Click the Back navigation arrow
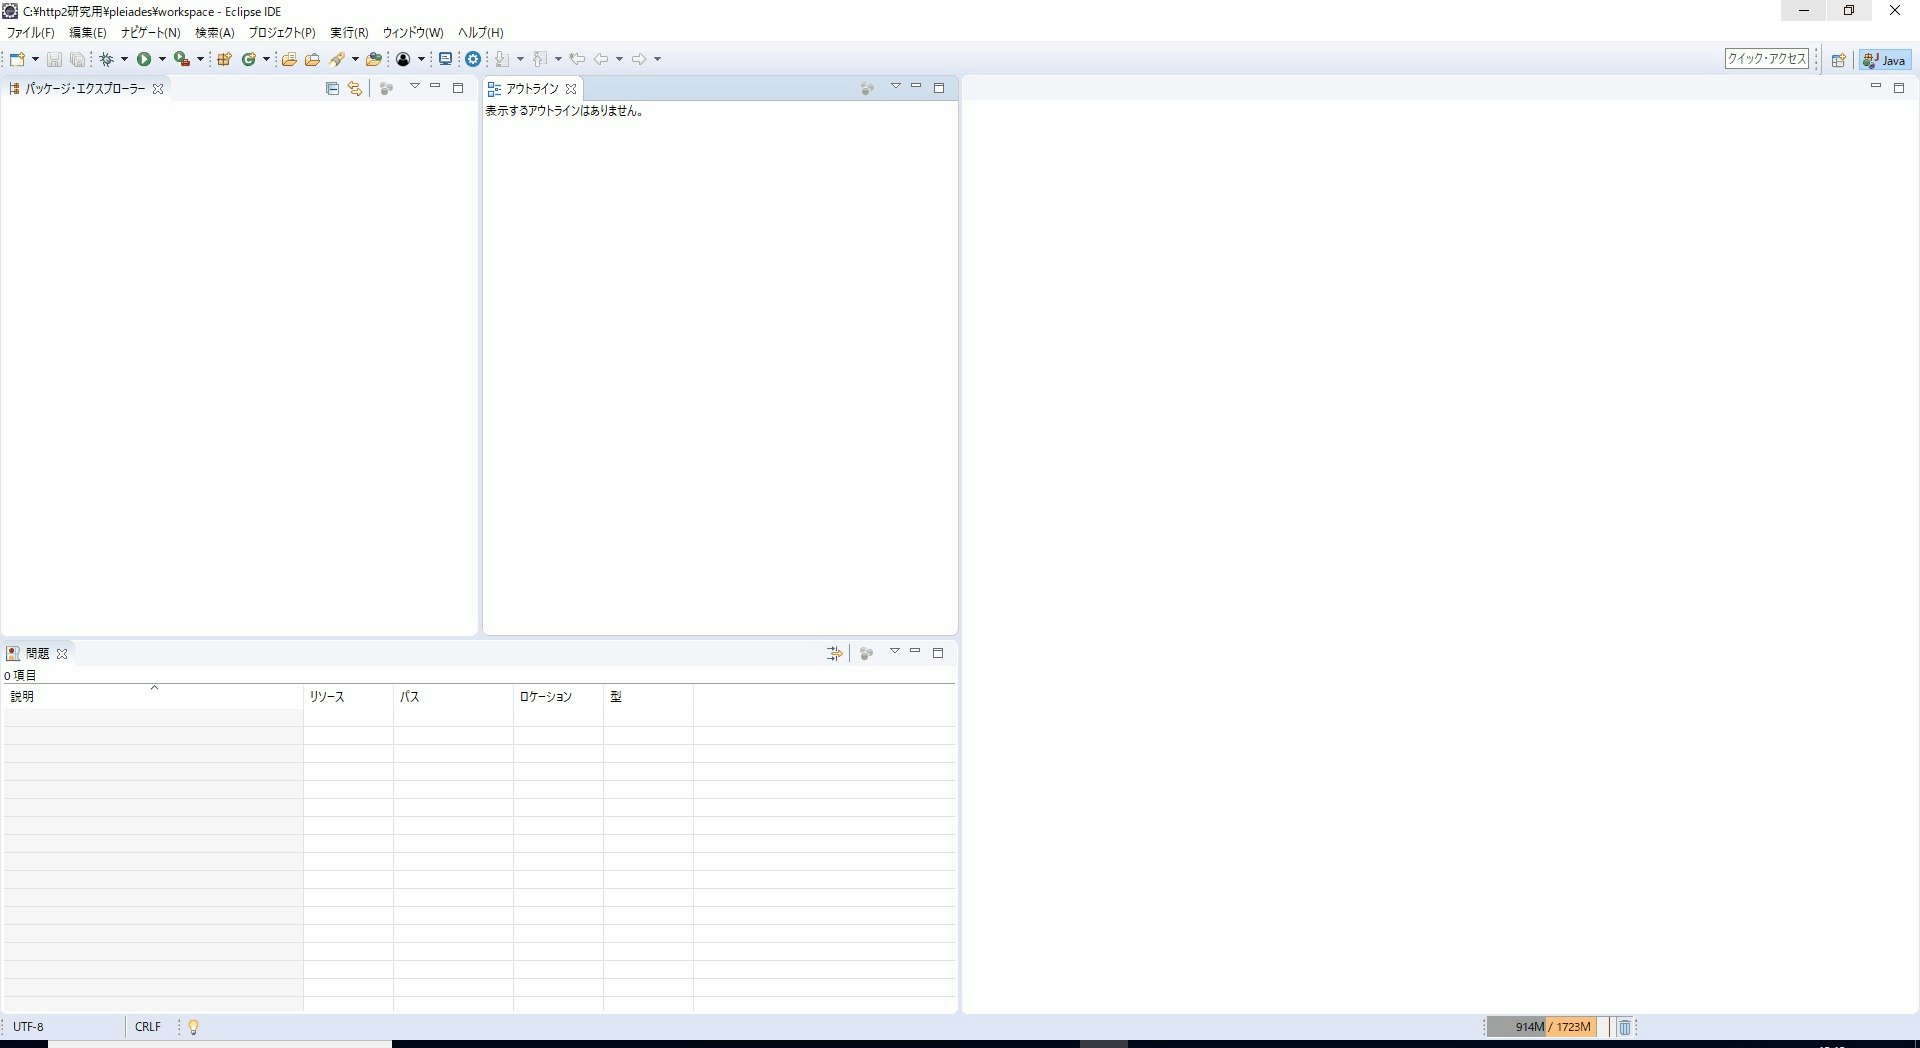This screenshot has height=1048, width=1920. (601, 59)
